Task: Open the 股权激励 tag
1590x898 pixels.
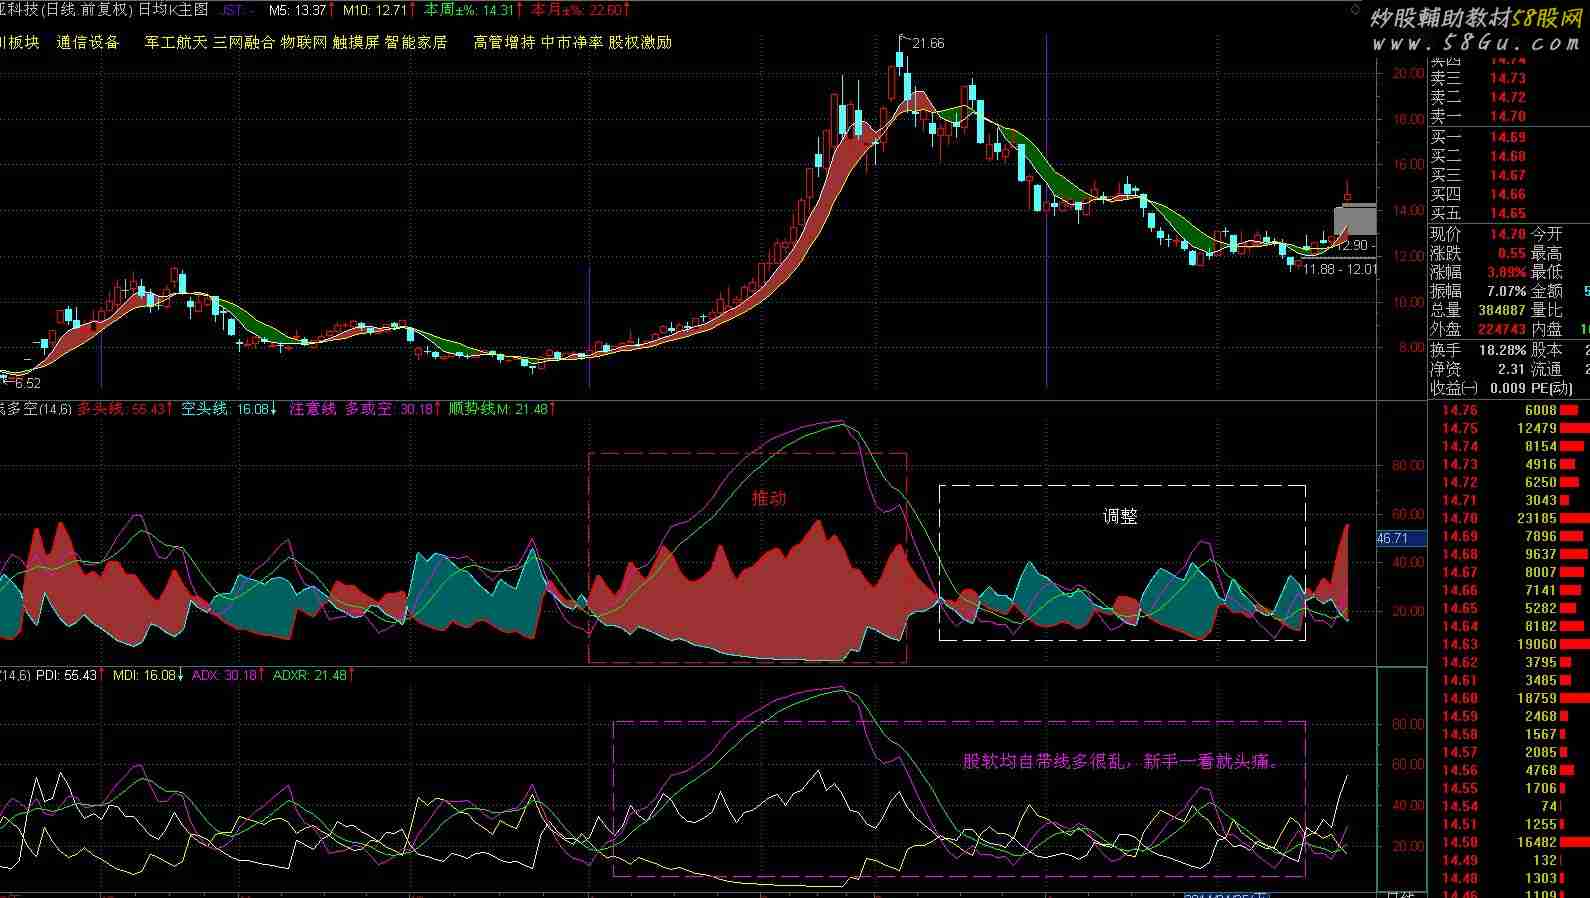Action: 640,42
